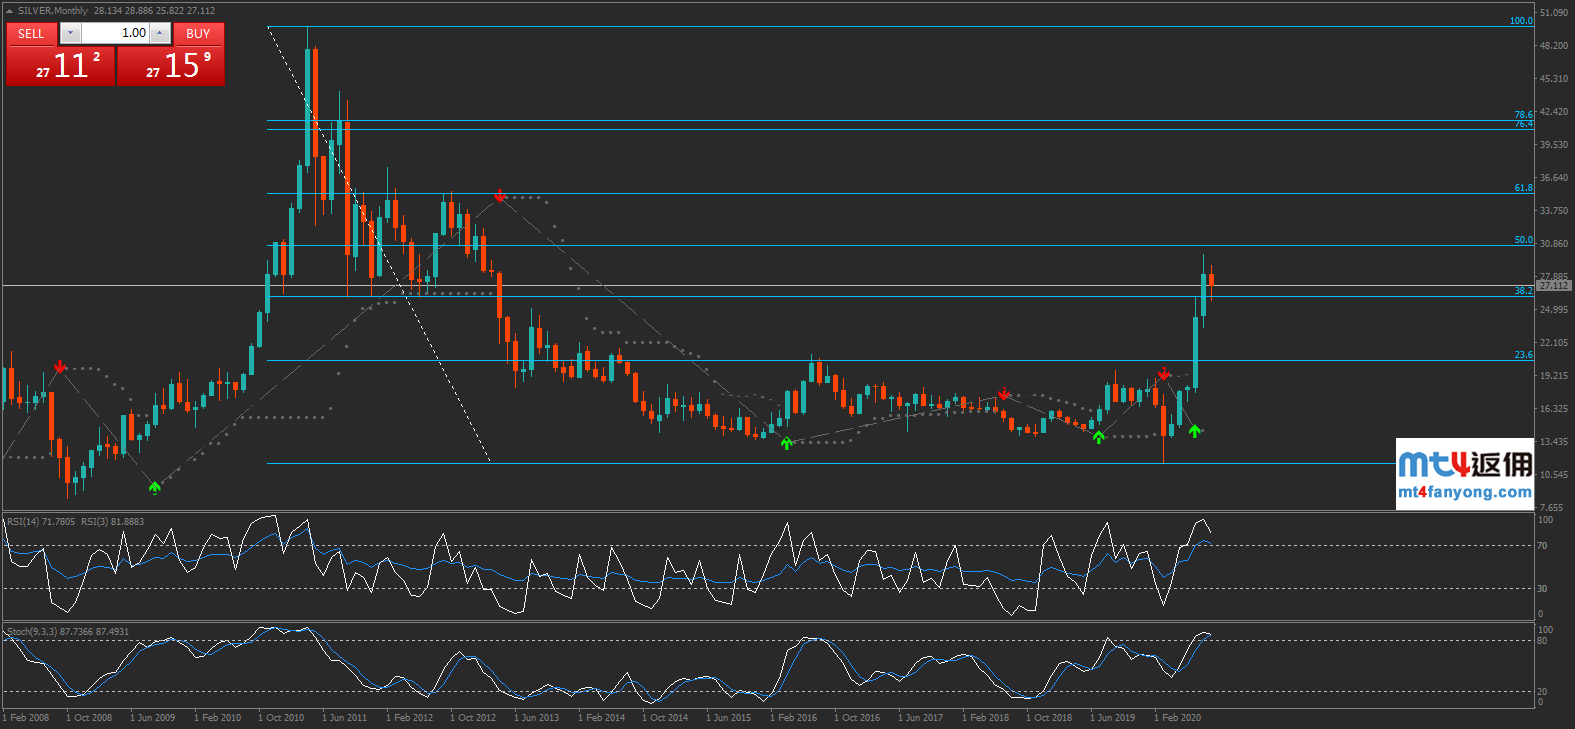Collapse the one-click trading panel triangle

(10, 11)
